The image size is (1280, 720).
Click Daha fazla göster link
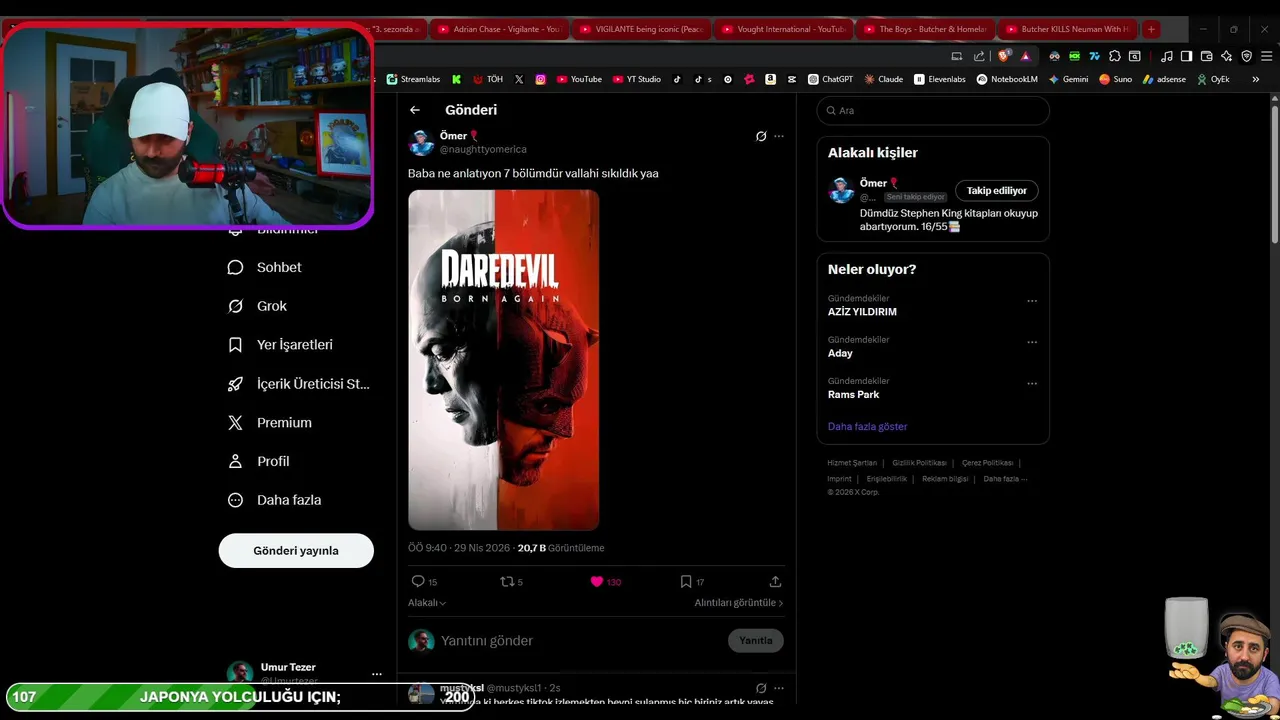[x=867, y=427]
